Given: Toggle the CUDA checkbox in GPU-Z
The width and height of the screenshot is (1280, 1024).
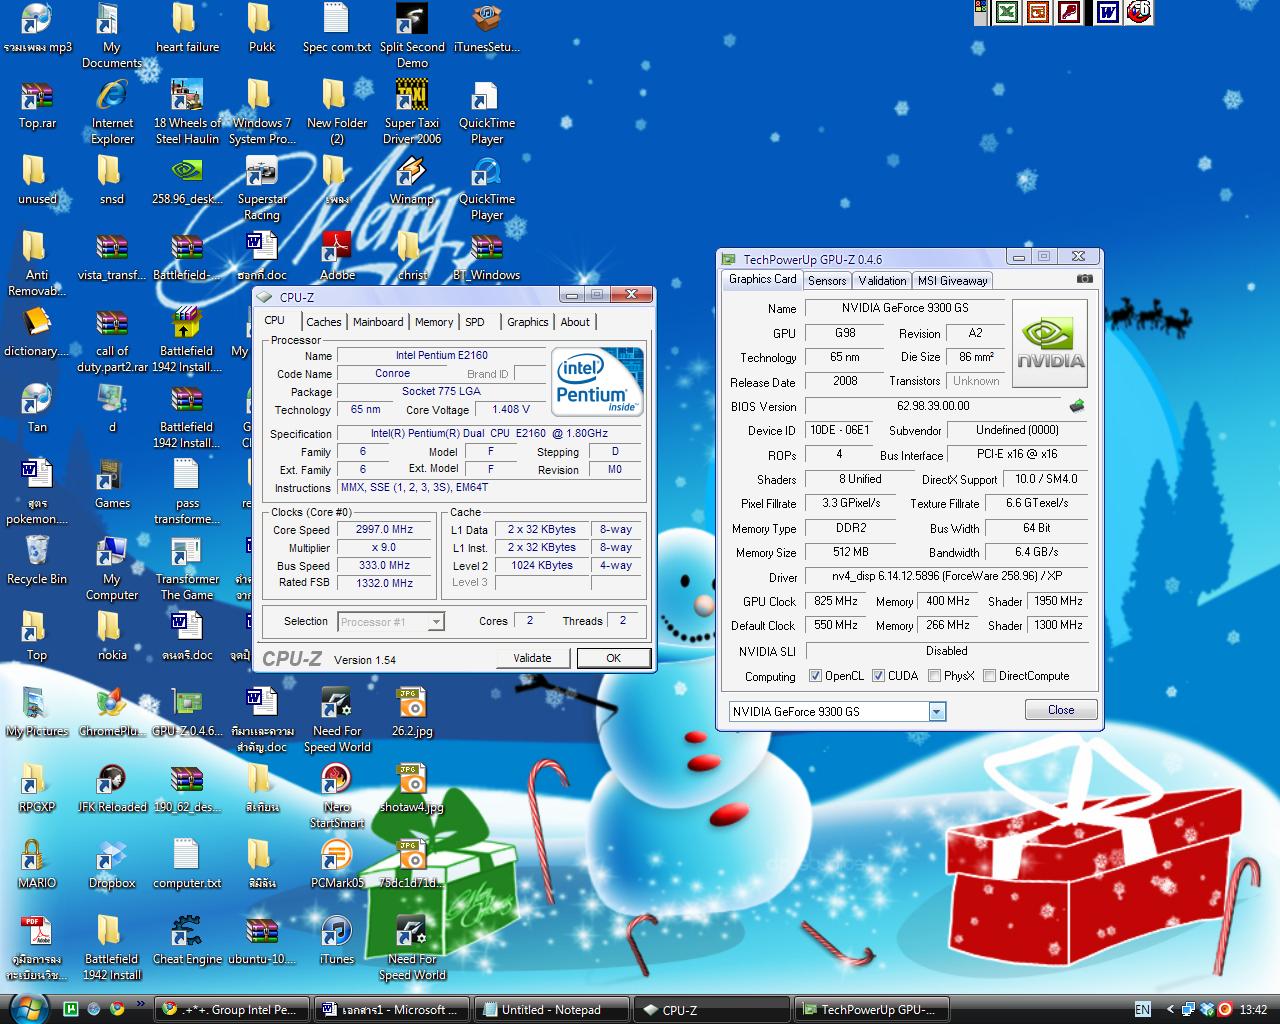Looking at the screenshot, I should coord(878,676).
